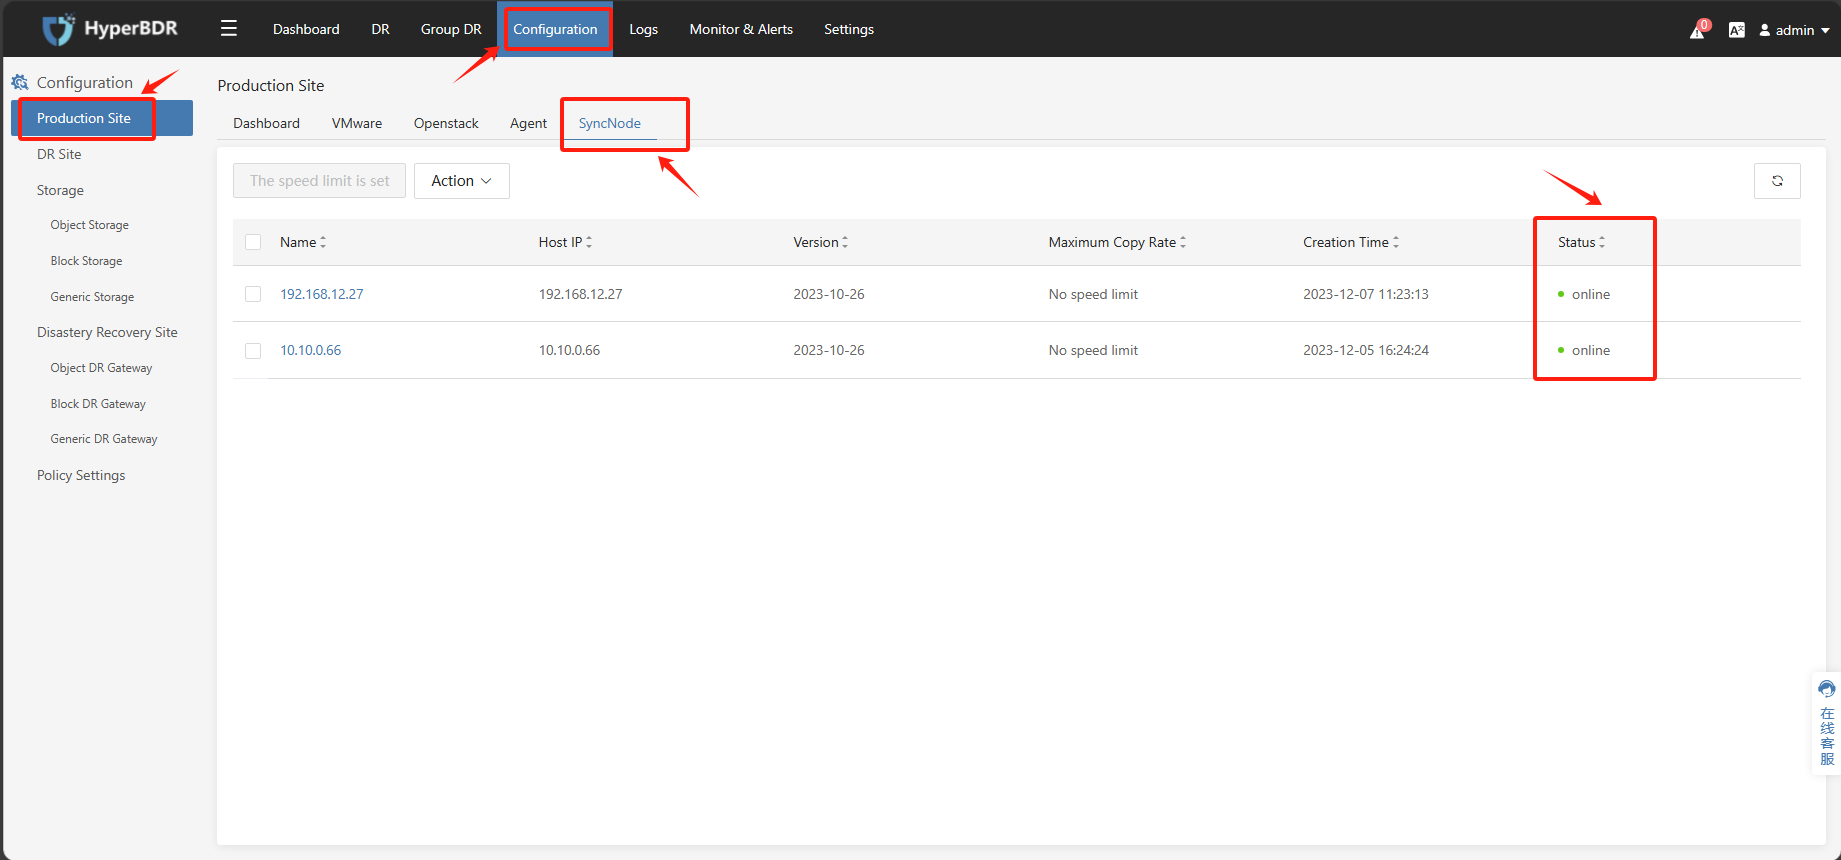
Task: Select the 10.10.0.66 row checkbox
Action: (253, 351)
